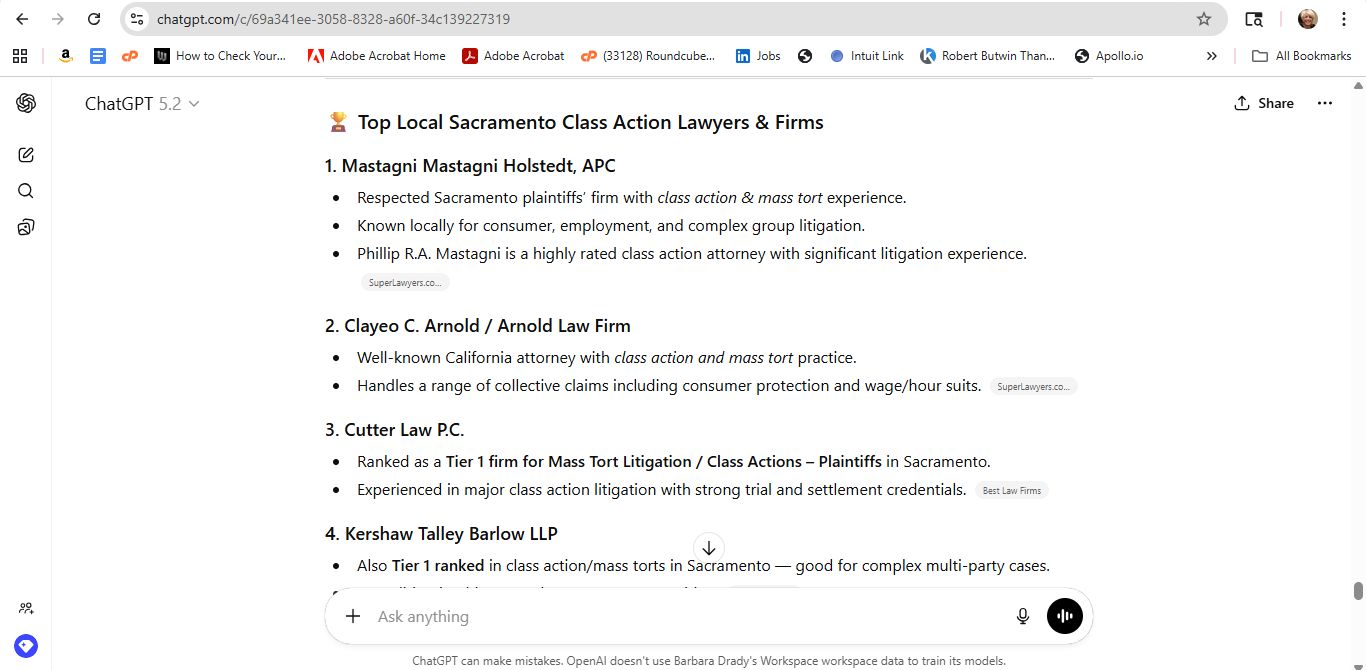Reload the current page

(x=94, y=19)
